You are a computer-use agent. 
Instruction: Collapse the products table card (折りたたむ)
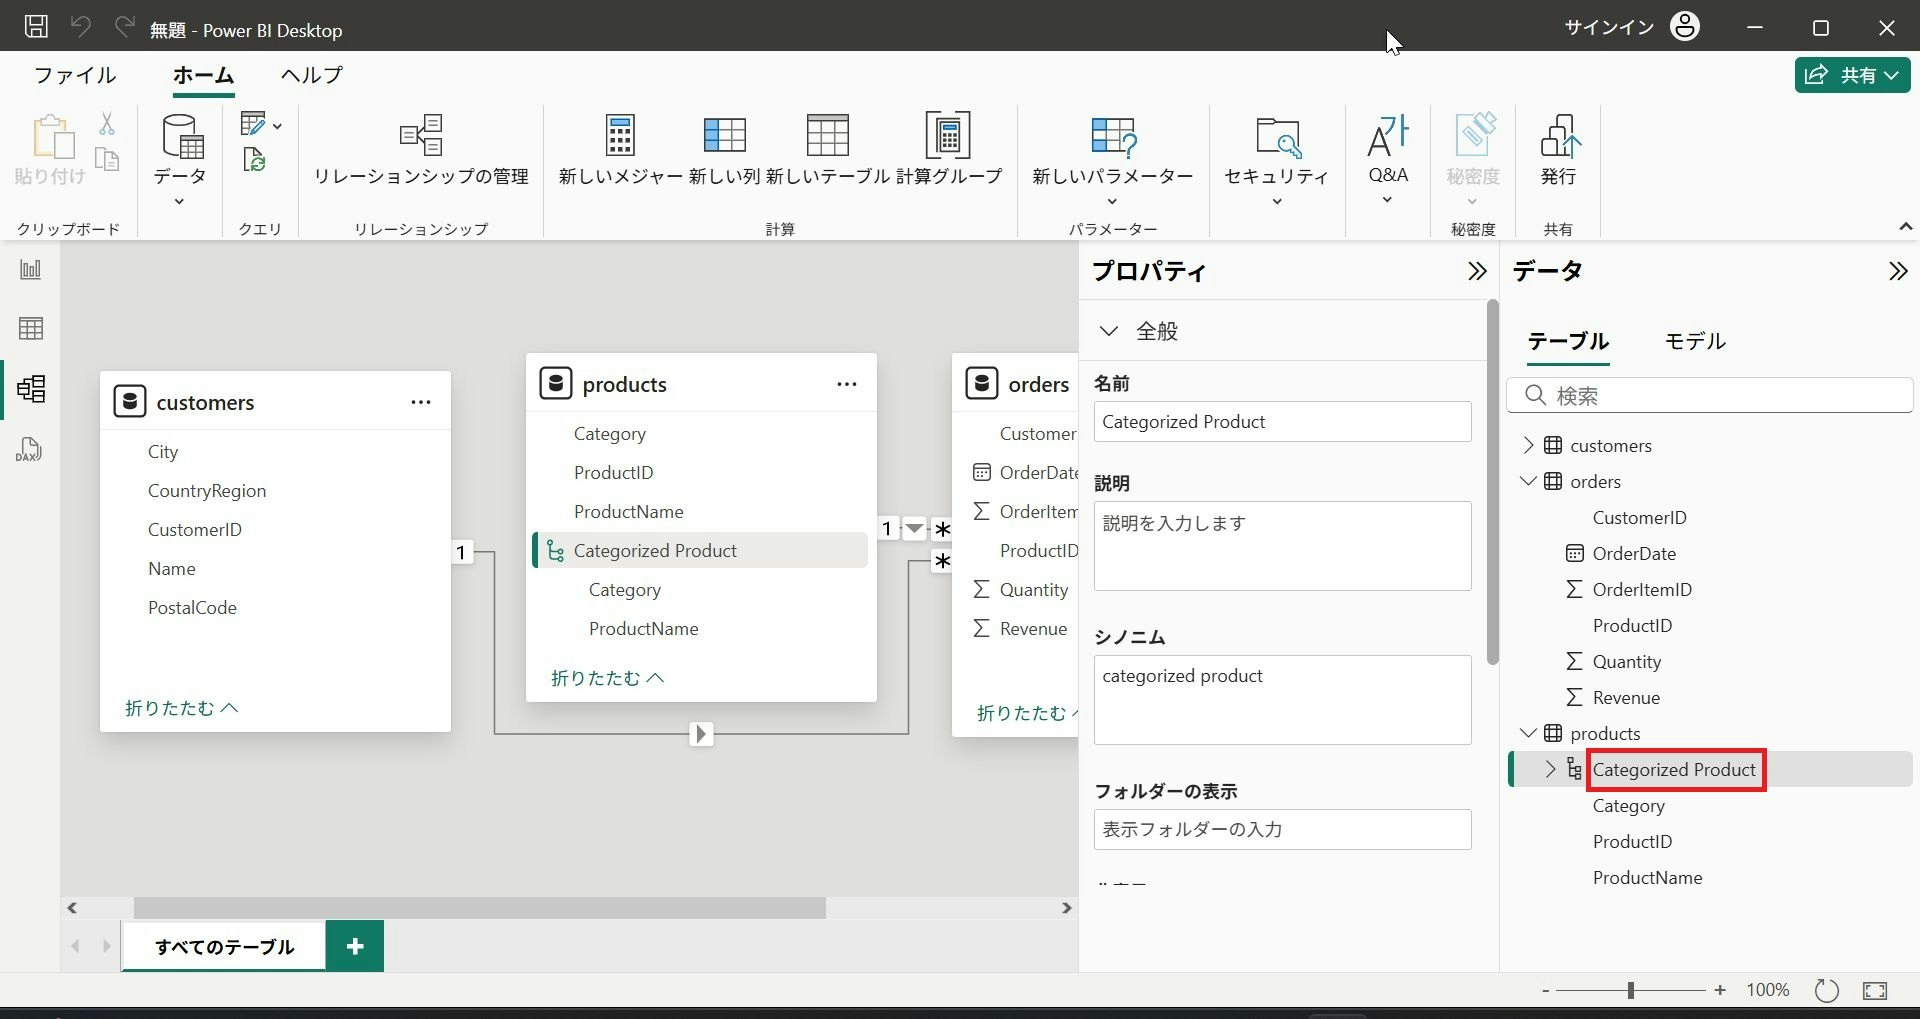point(608,678)
